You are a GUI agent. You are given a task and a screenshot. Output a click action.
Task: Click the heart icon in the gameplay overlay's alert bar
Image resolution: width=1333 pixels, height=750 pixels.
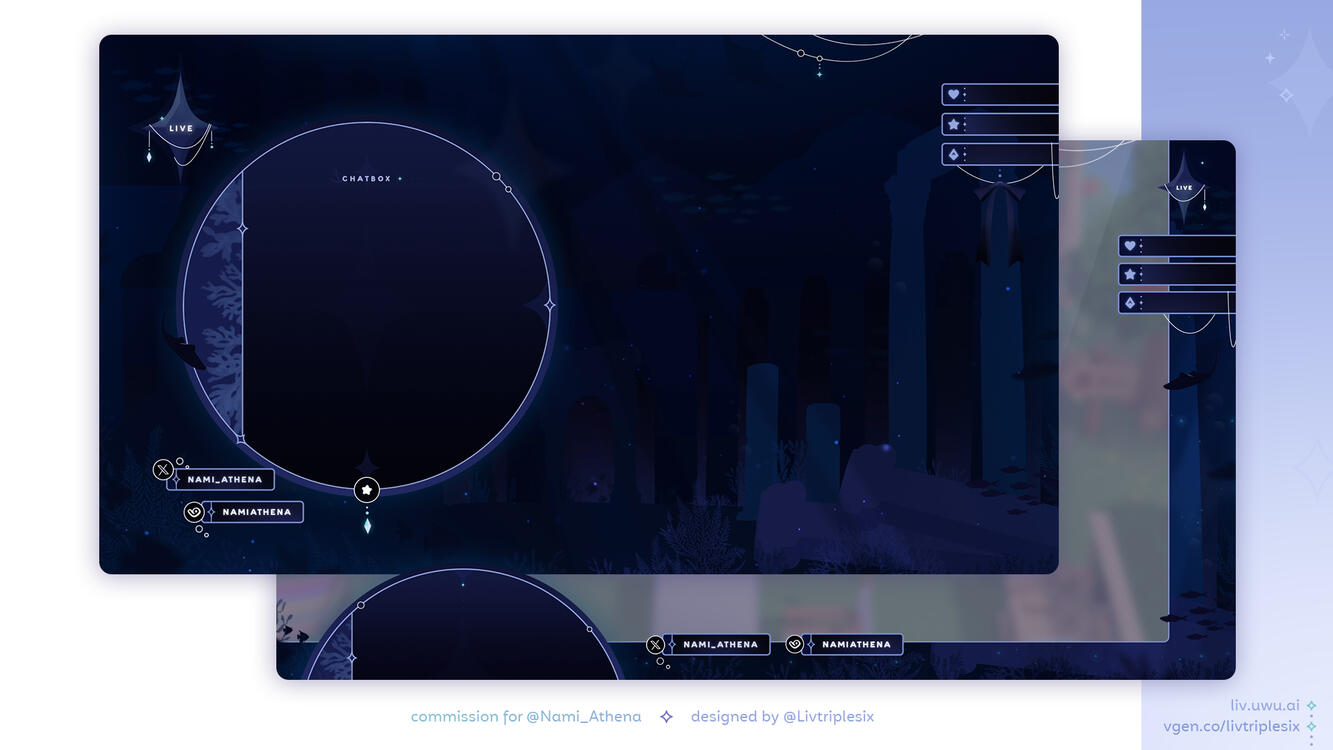click(x=1130, y=246)
